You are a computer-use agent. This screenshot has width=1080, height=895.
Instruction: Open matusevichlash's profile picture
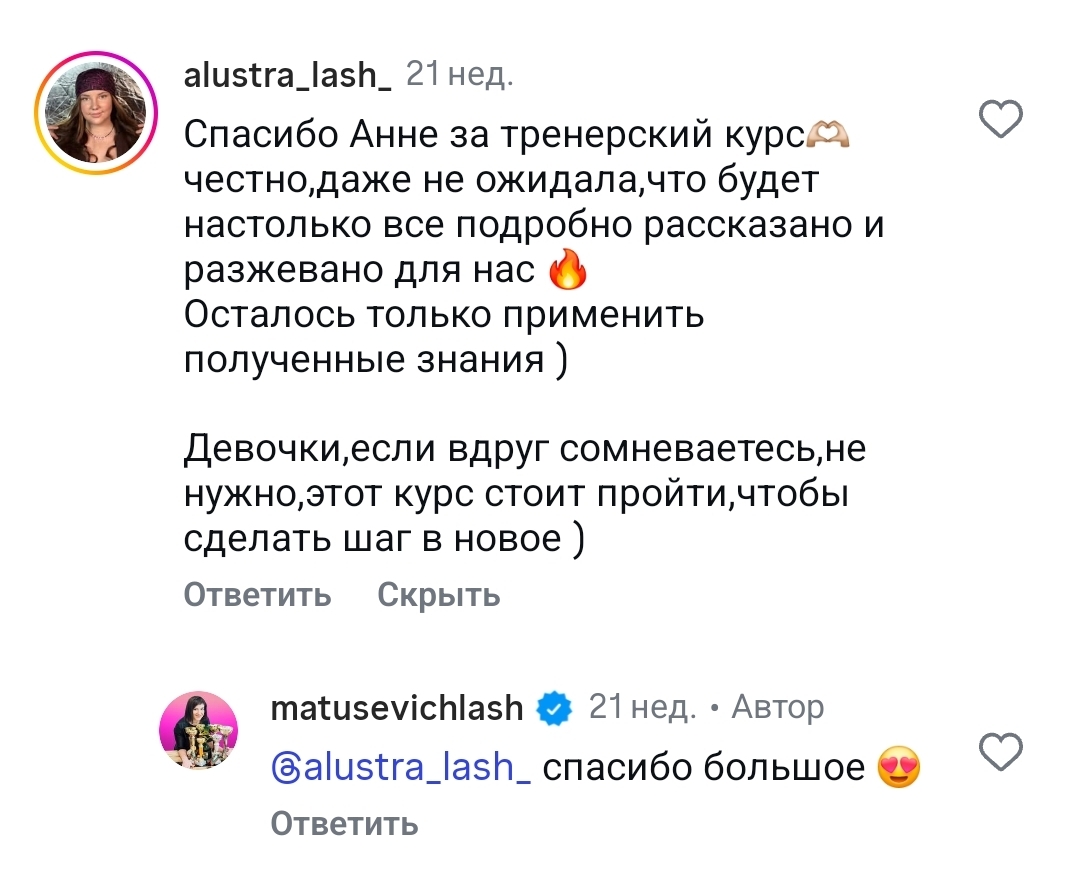click(199, 730)
